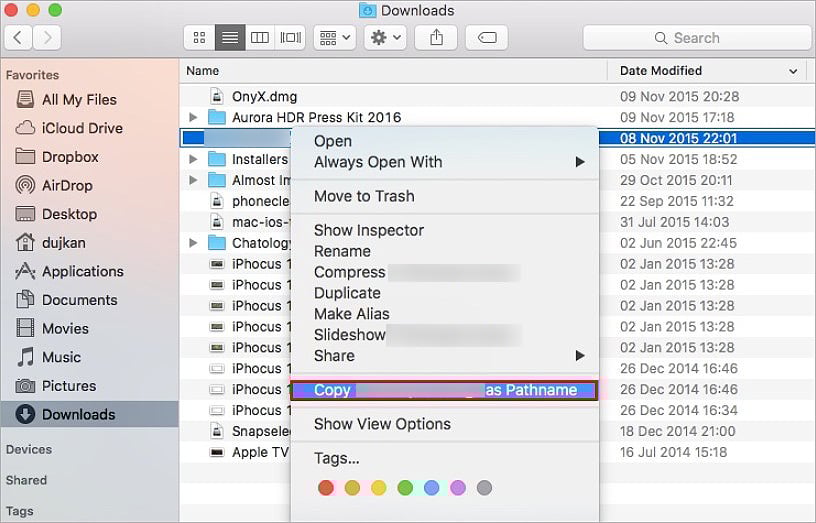Click the Share toolbar button
The height and width of the screenshot is (523, 816).
(436, 37)
